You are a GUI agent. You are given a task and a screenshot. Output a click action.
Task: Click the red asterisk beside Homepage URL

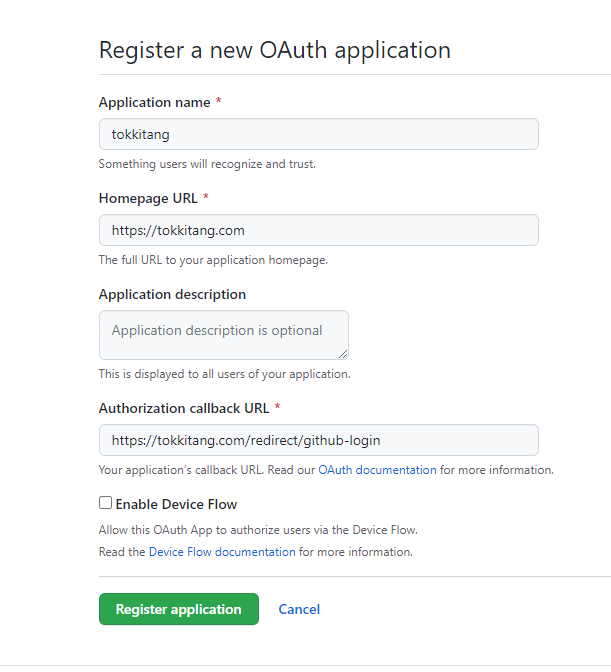click(x=206, y=199)
